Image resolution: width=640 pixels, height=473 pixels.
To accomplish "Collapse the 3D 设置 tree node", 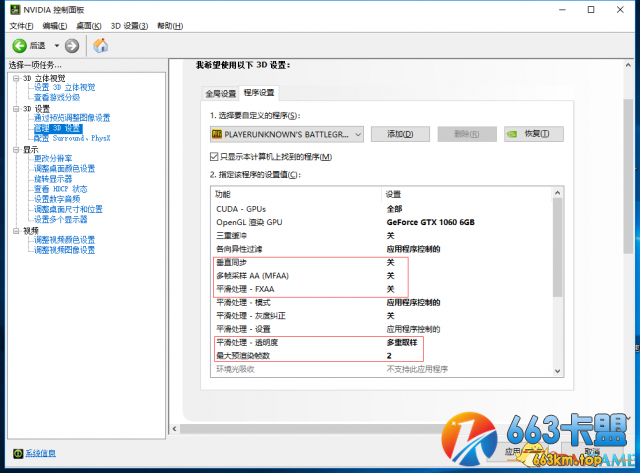I will [16, 109].
